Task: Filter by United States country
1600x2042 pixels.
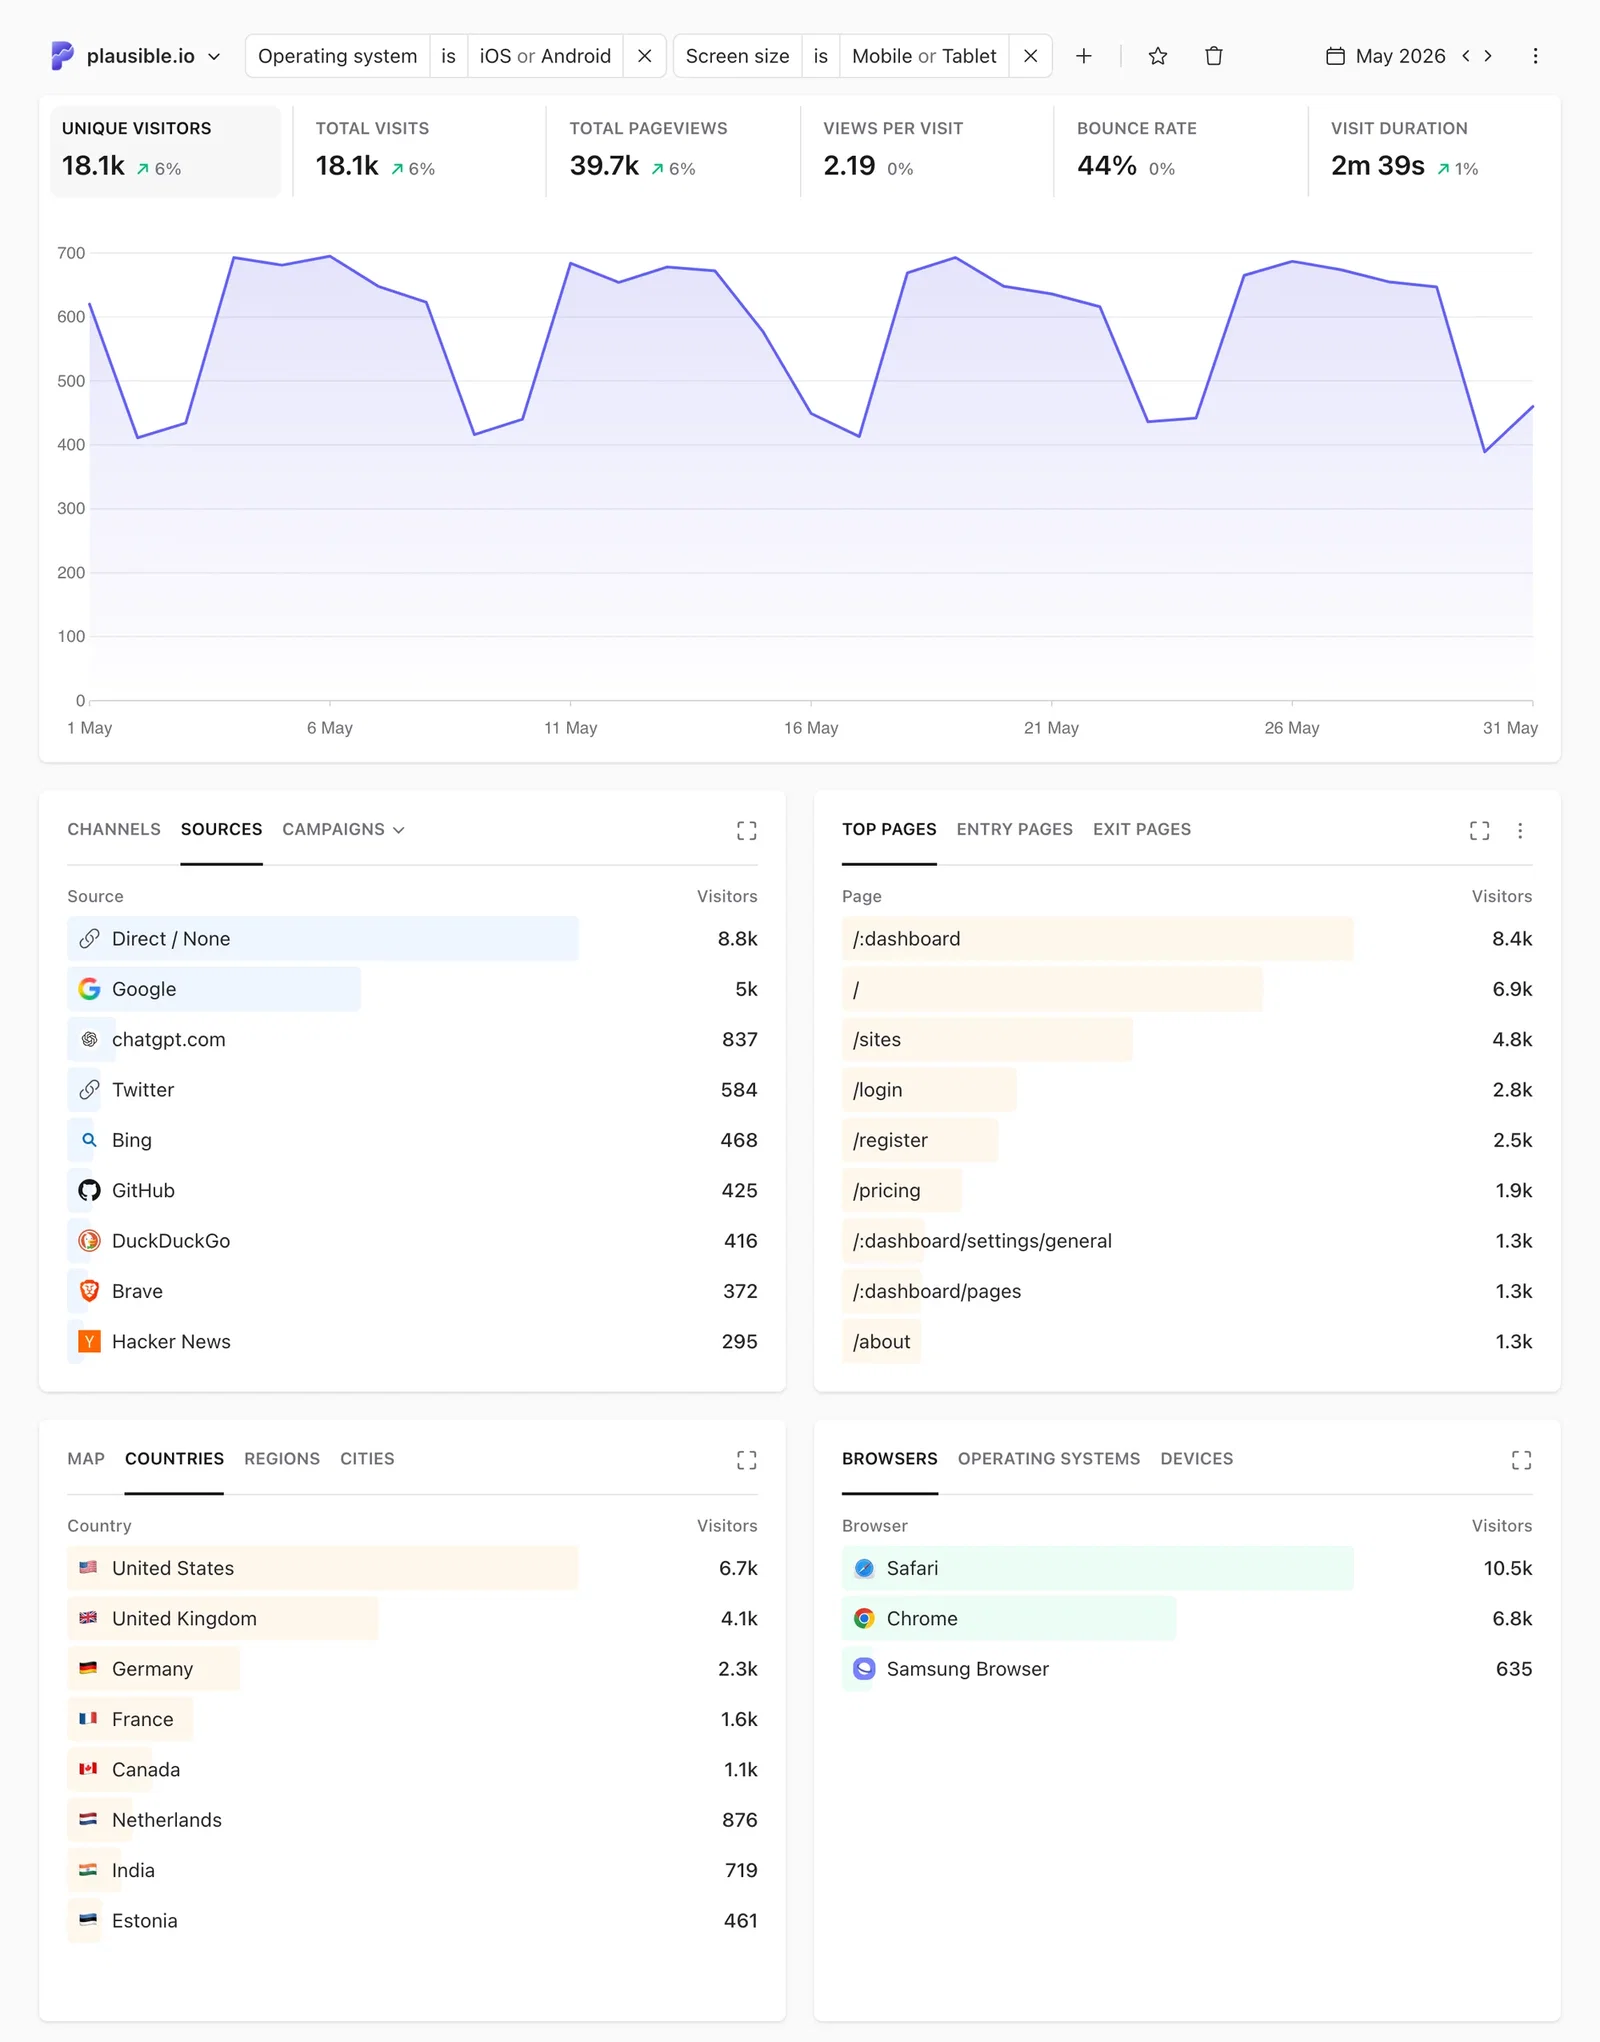Action: 412,1568
